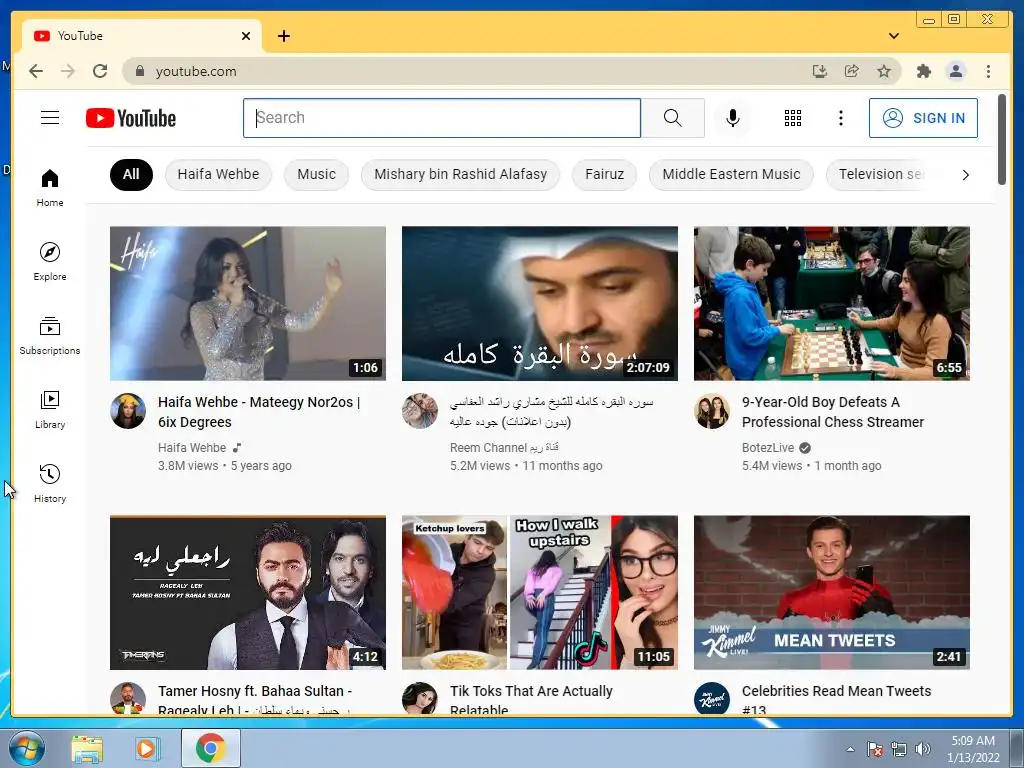Image resolution: width=1024 pixels, height=768 pixels.
Task: Open Haifa Wehbe channel name link
Action: (192, 447)
